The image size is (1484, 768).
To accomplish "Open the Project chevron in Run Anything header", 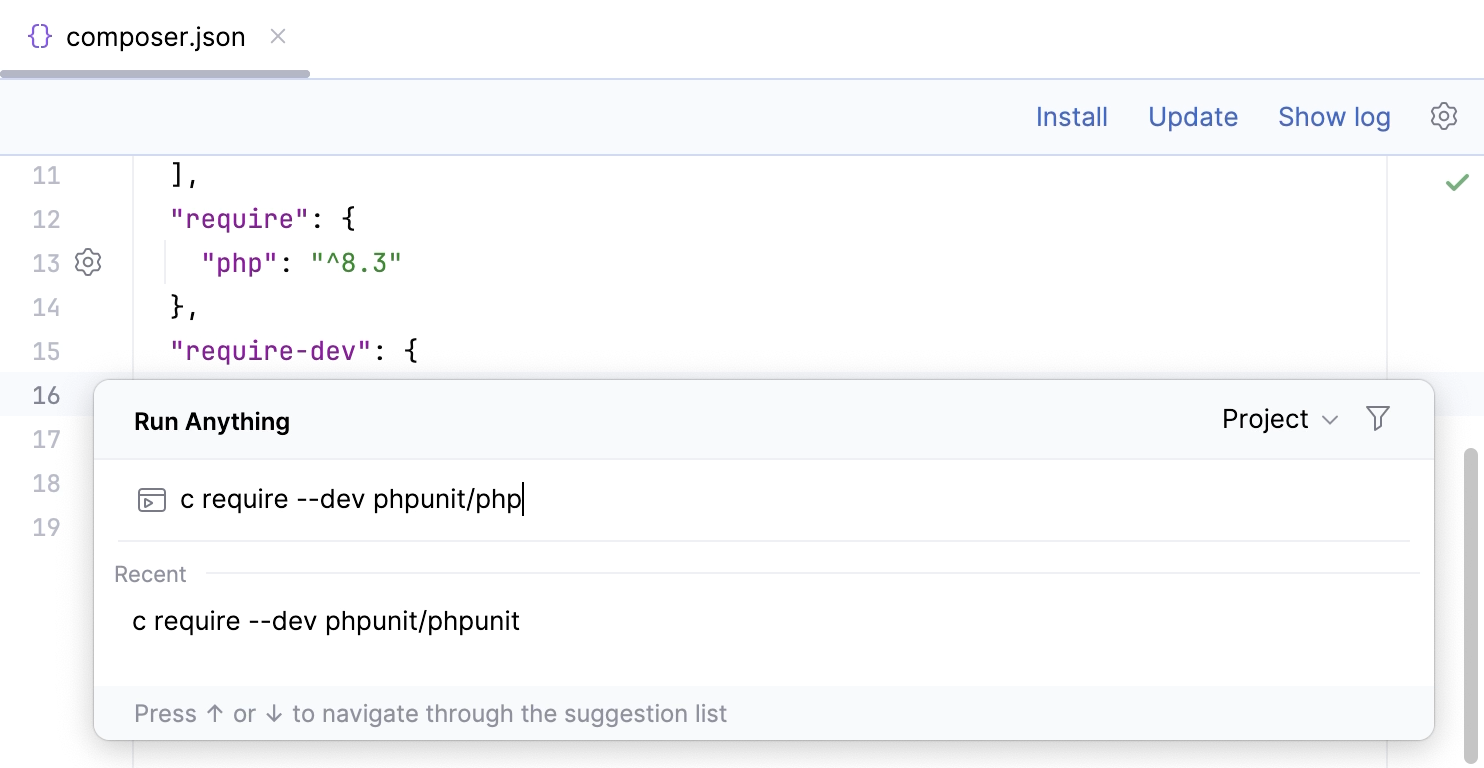I will point(1330,420).
